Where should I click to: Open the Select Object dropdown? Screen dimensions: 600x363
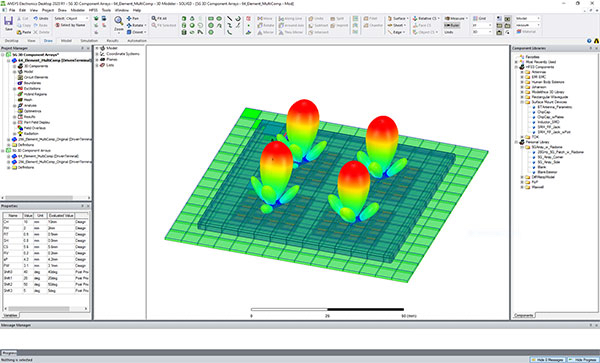coord(71,18)
